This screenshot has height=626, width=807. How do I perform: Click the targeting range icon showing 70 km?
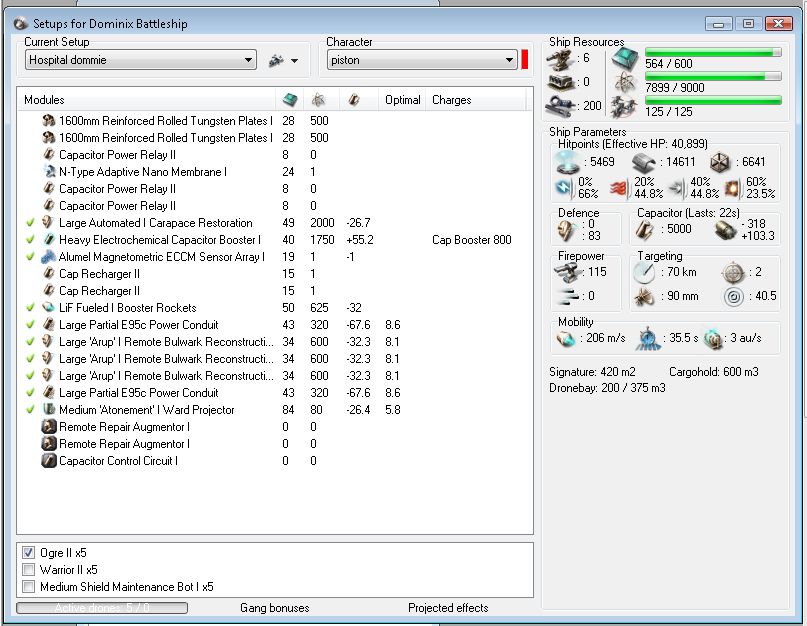644,272
